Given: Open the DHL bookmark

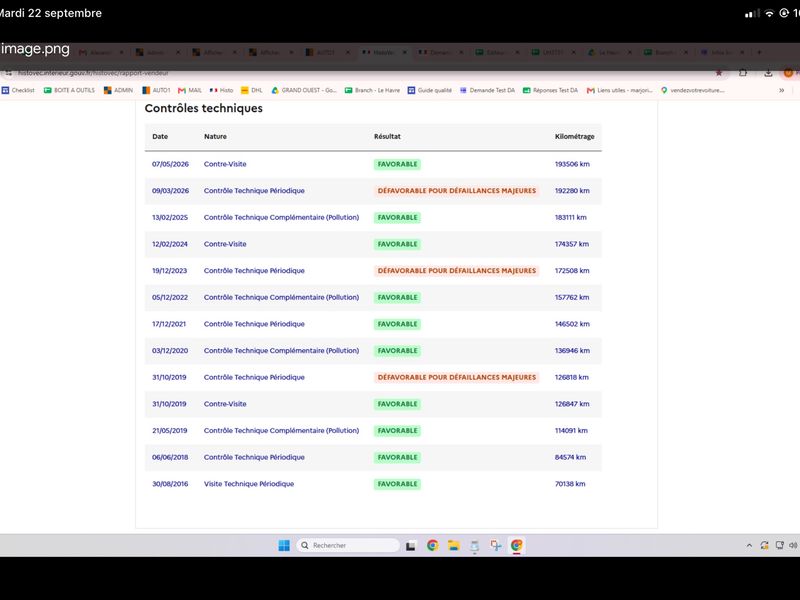Looking at the screenshot, I should click(252, 90).
